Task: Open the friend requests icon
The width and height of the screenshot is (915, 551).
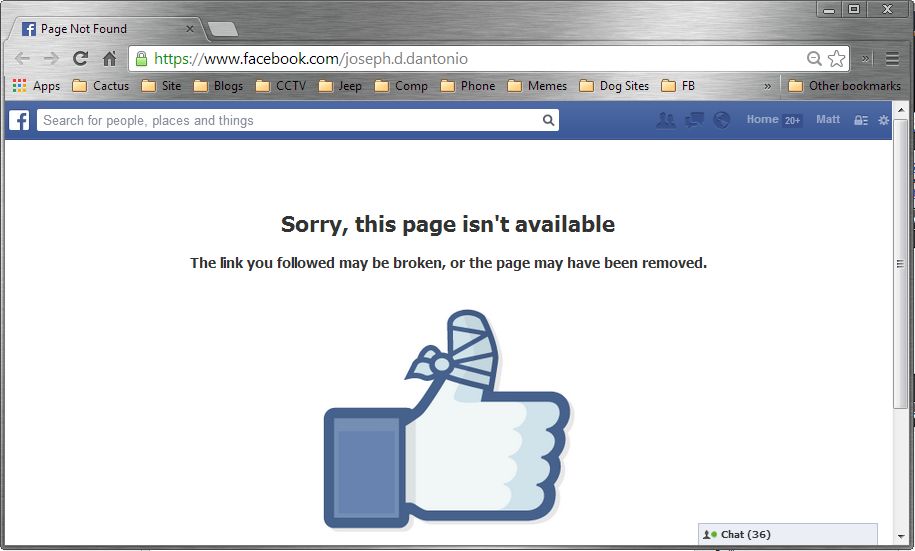Action: [665, 120]
